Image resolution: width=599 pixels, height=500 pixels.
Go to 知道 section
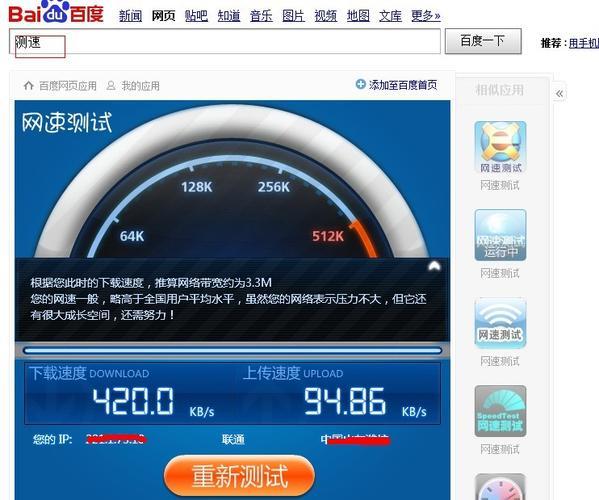click(x=229, y=16)
